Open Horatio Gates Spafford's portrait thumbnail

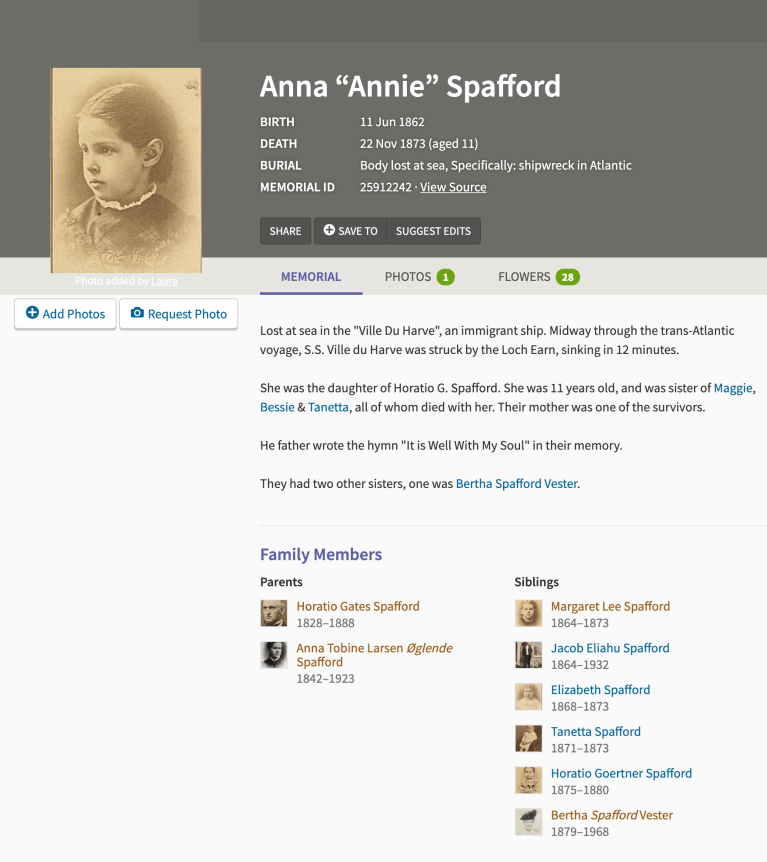273,613
